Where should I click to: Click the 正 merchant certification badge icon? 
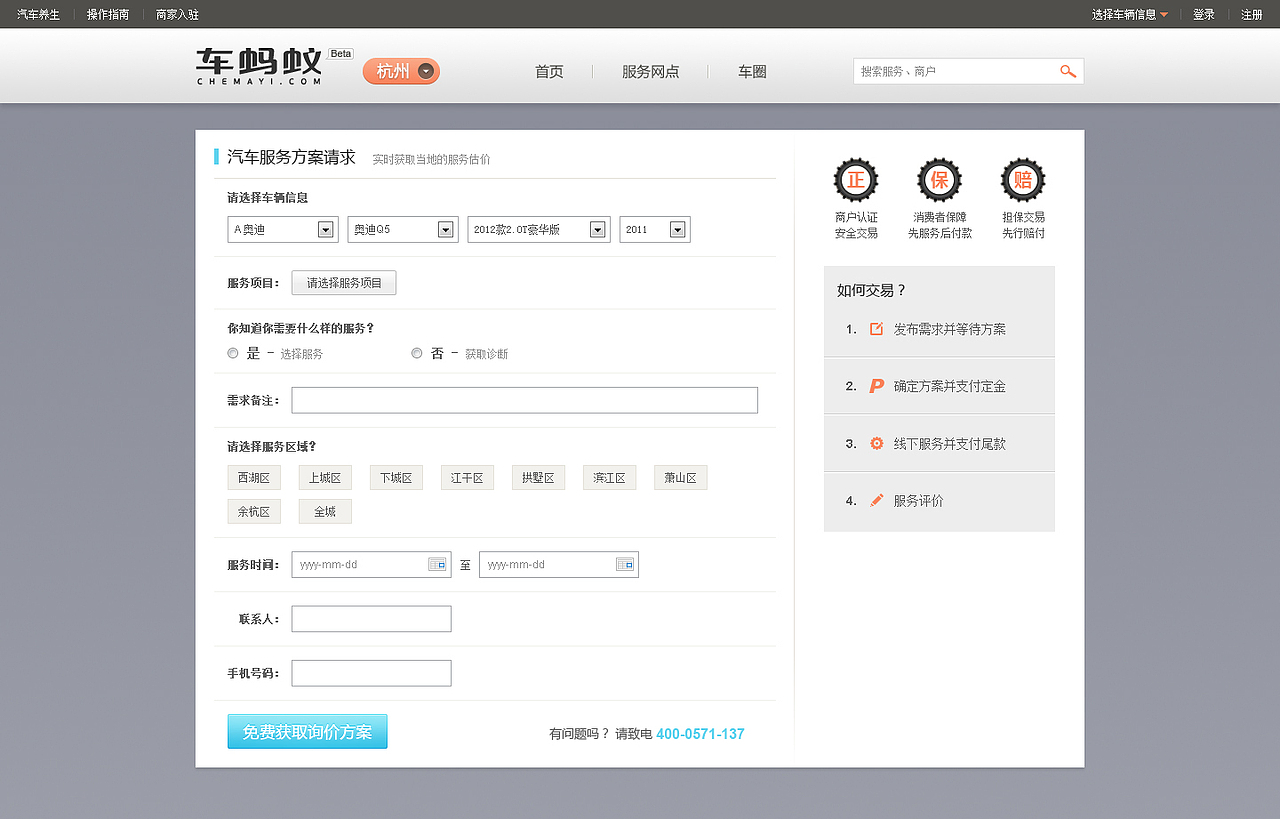pyautogui.click(x=855, y=178)
